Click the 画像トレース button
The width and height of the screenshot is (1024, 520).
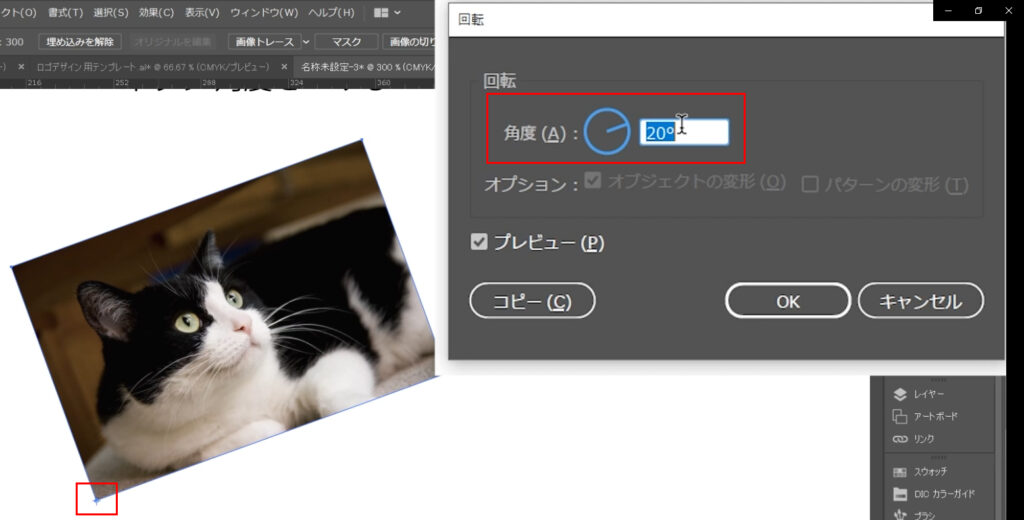pos(264,42)
